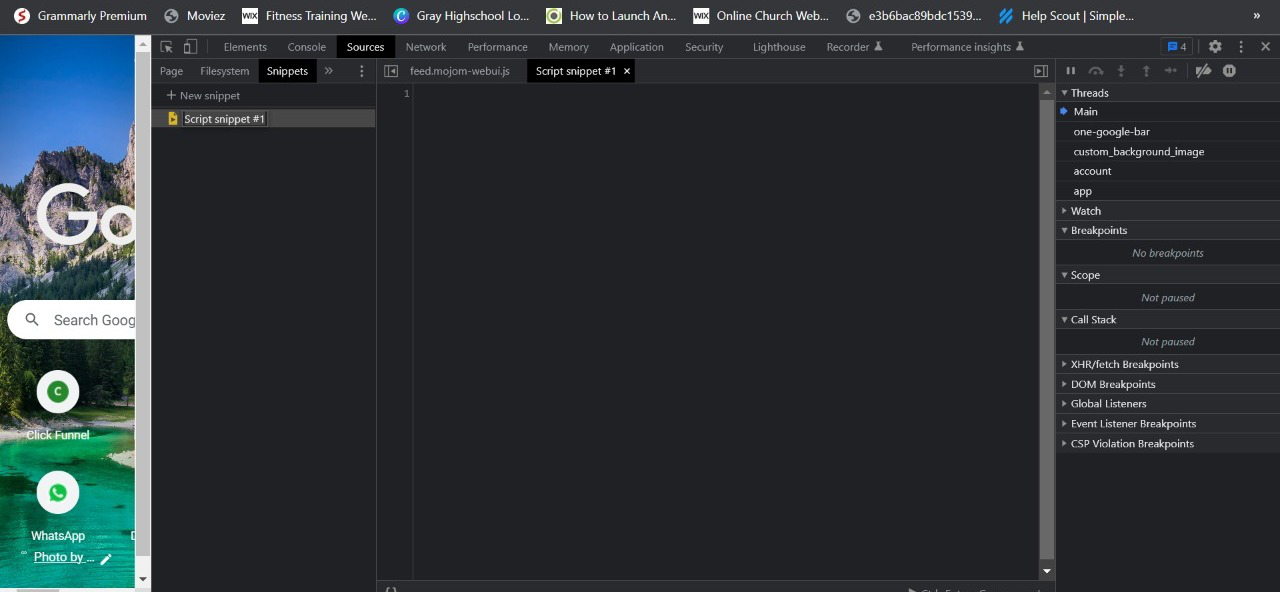
Task: Pause script execution
Action: [1070, 71]
